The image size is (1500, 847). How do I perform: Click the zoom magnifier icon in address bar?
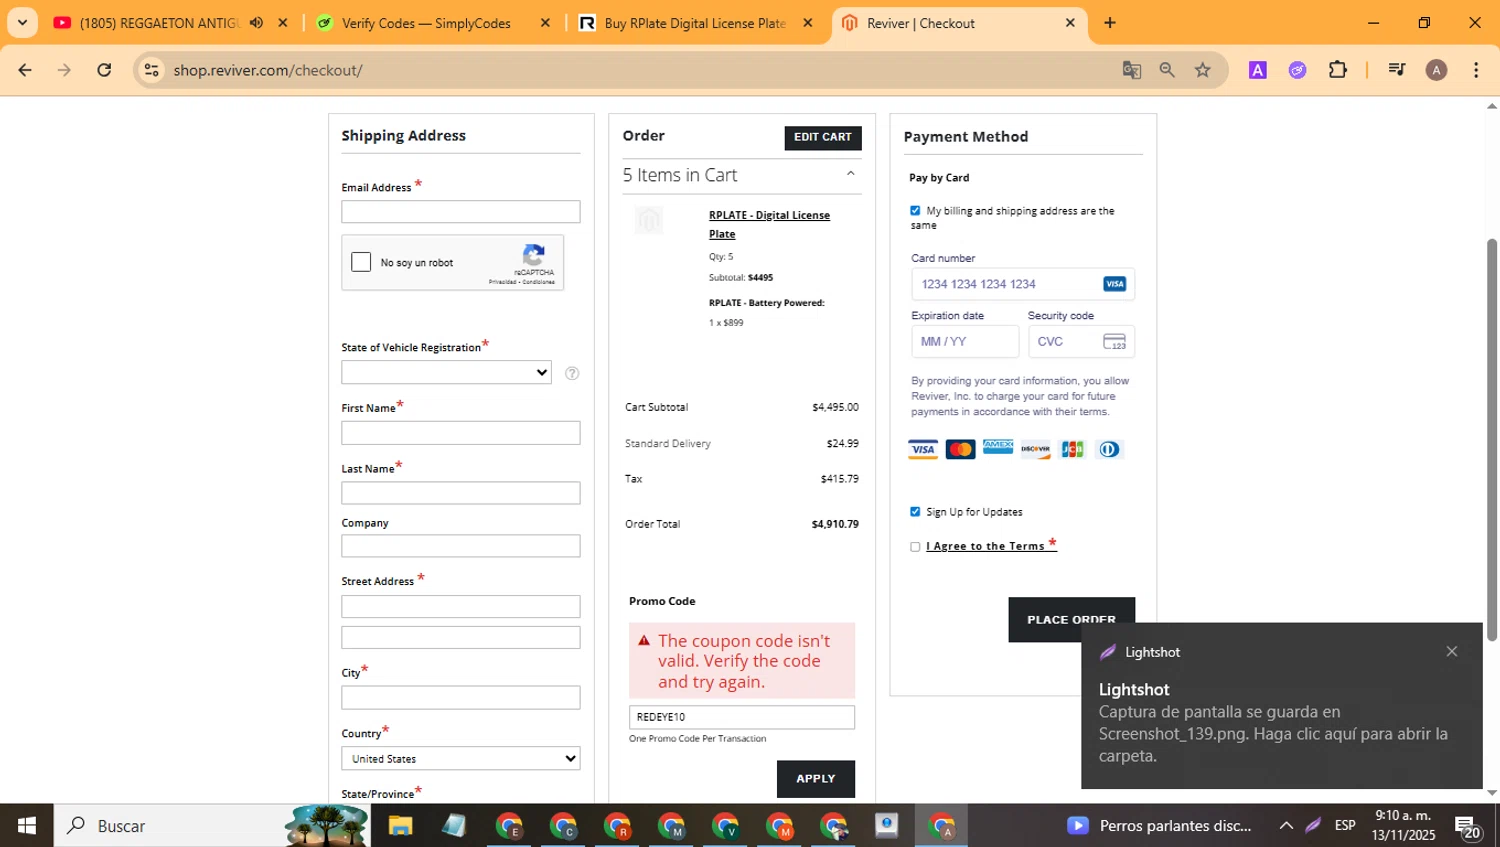1167,70
